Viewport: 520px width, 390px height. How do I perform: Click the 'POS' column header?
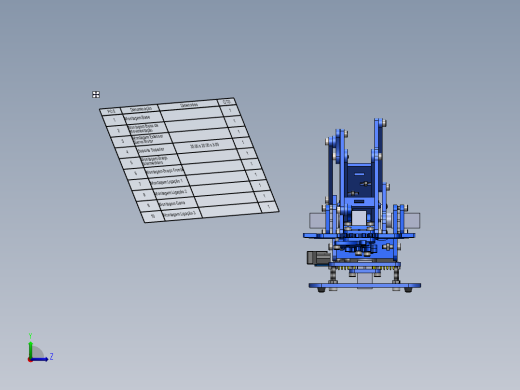point(111,111)
